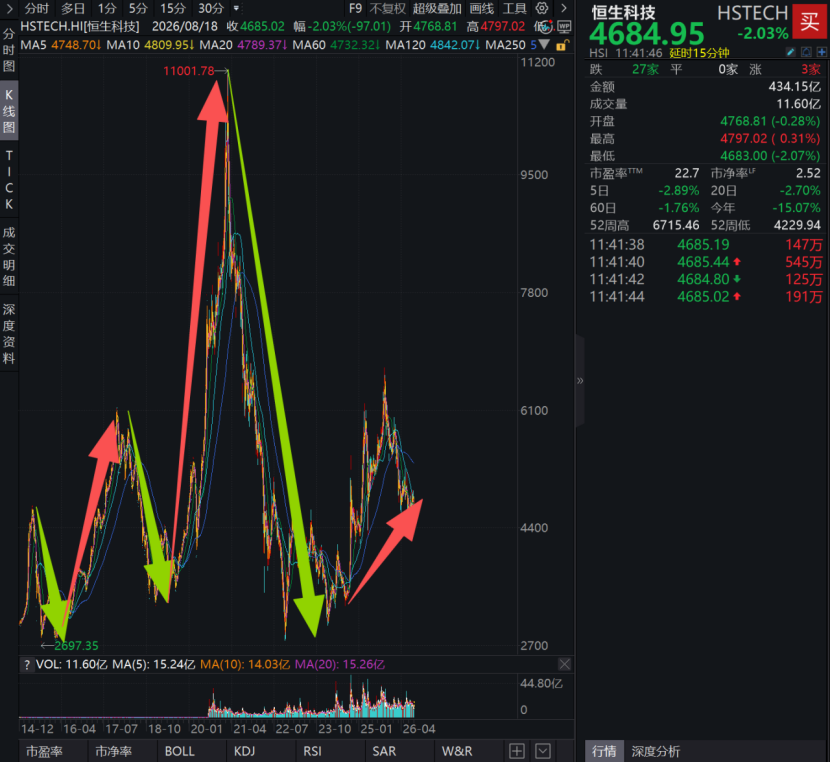Open the period dropdown after 30分
This screenshot has width=830, height=762.
[x=236, y=8]
